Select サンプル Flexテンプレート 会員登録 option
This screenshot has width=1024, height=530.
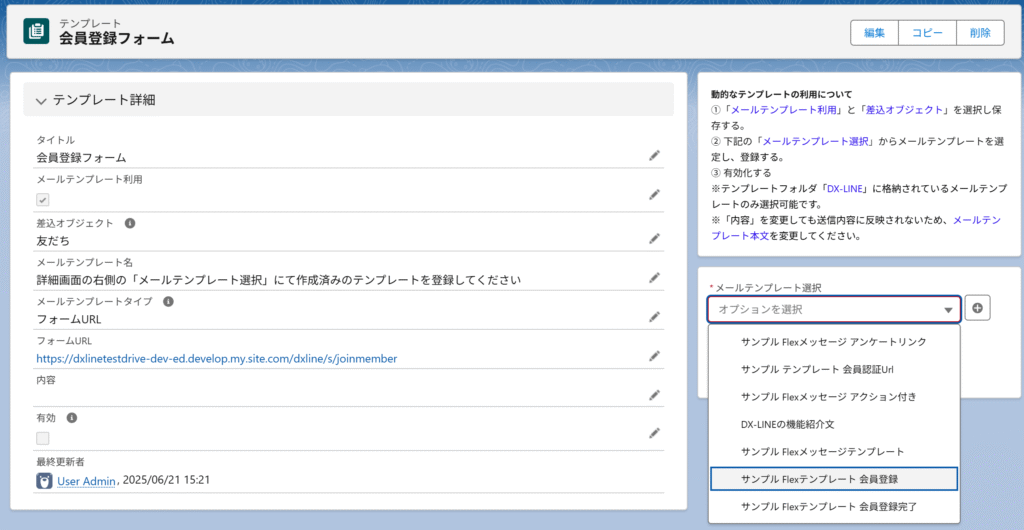point(834,479)
